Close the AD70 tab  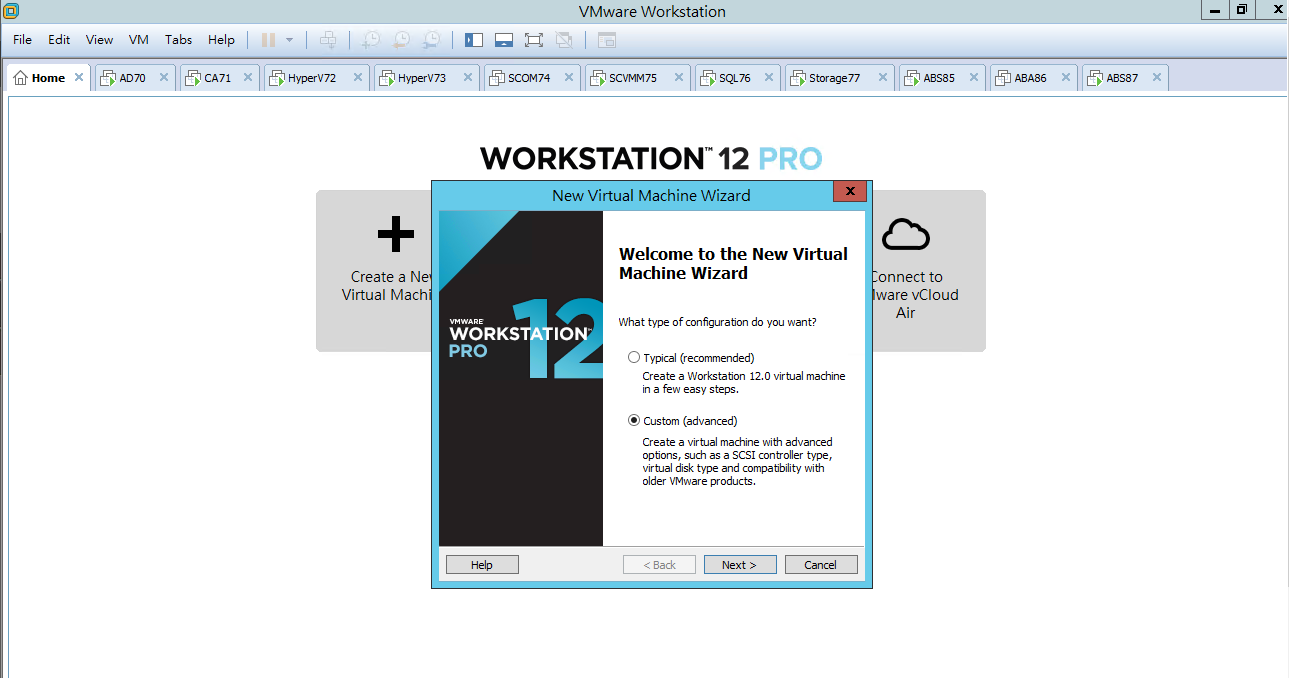coord(164,77)
